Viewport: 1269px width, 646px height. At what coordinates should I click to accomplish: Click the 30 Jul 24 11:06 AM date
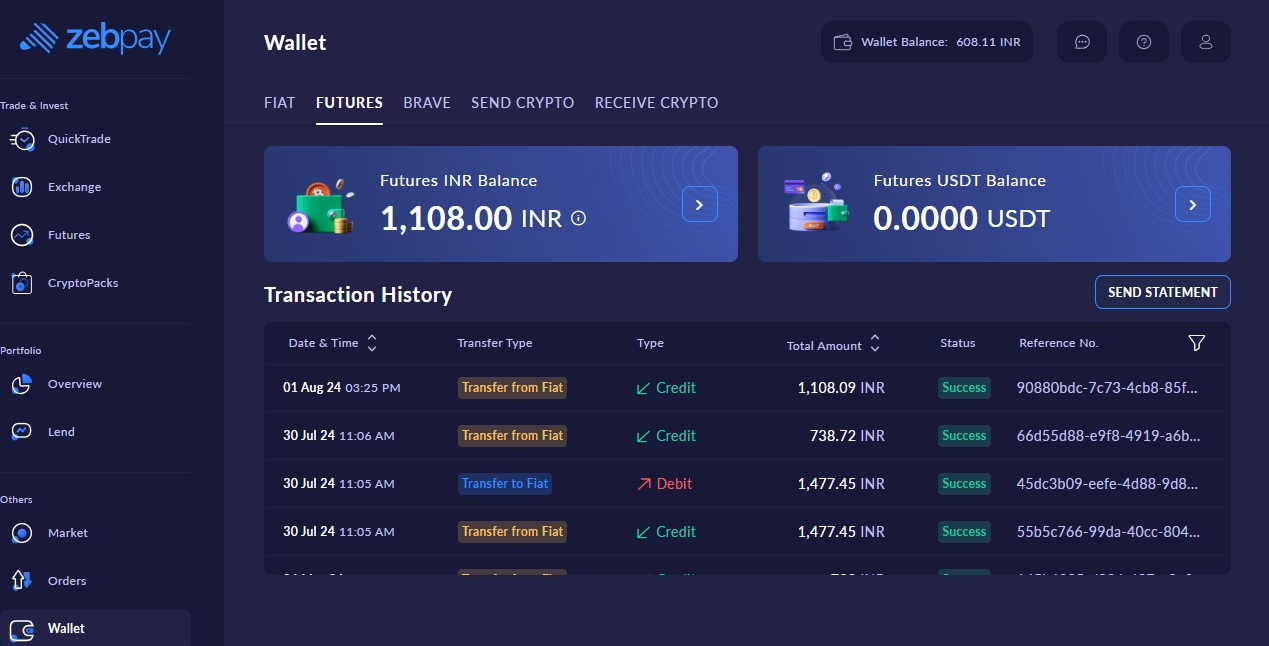(338, 436)
